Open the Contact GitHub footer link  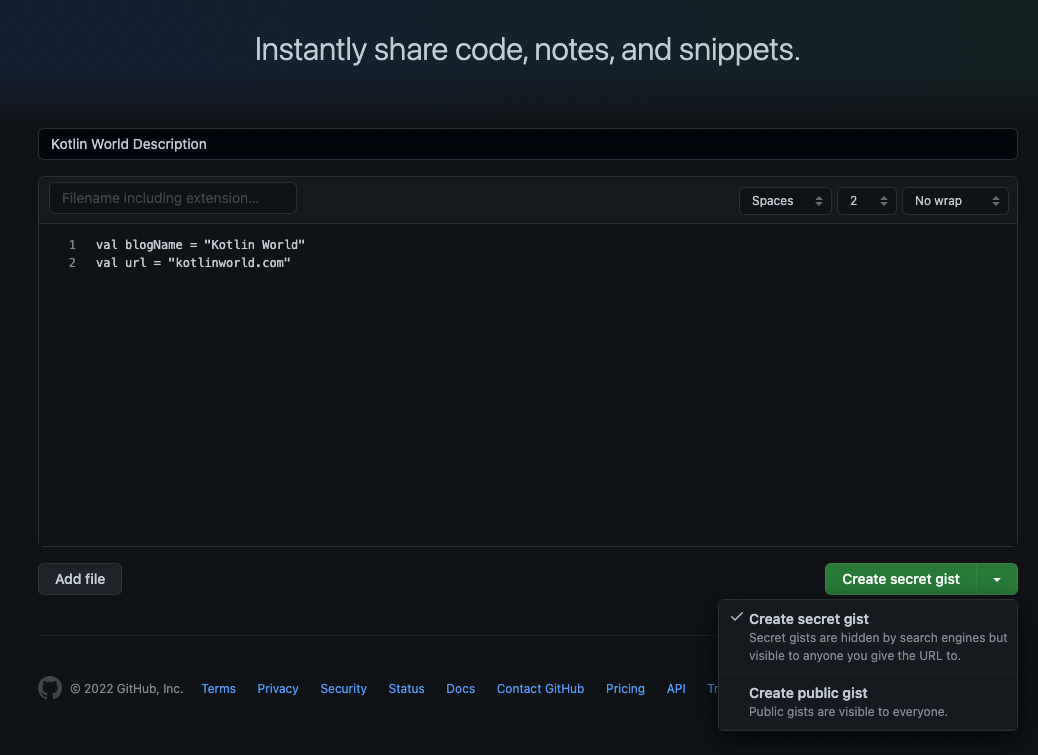click(540, 689)
